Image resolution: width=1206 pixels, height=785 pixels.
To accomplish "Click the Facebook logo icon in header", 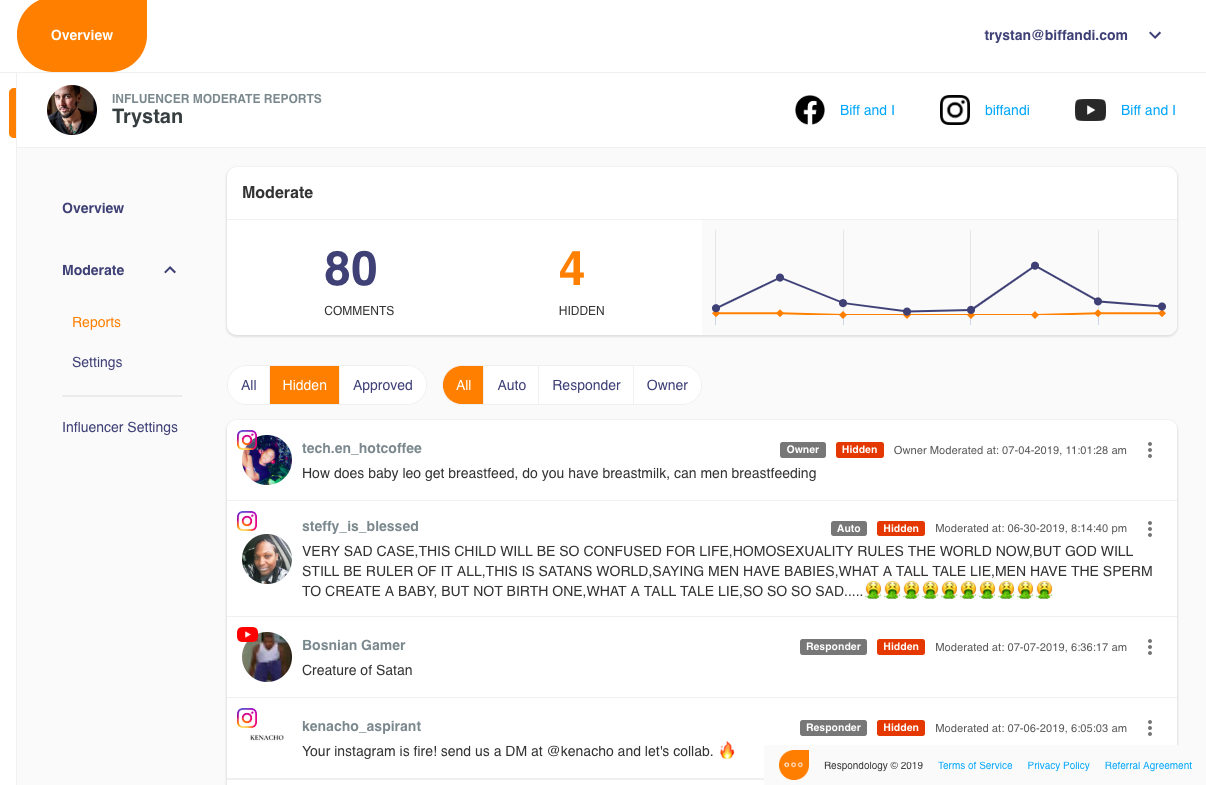I will pyautogui.click(x=810, y=110).
